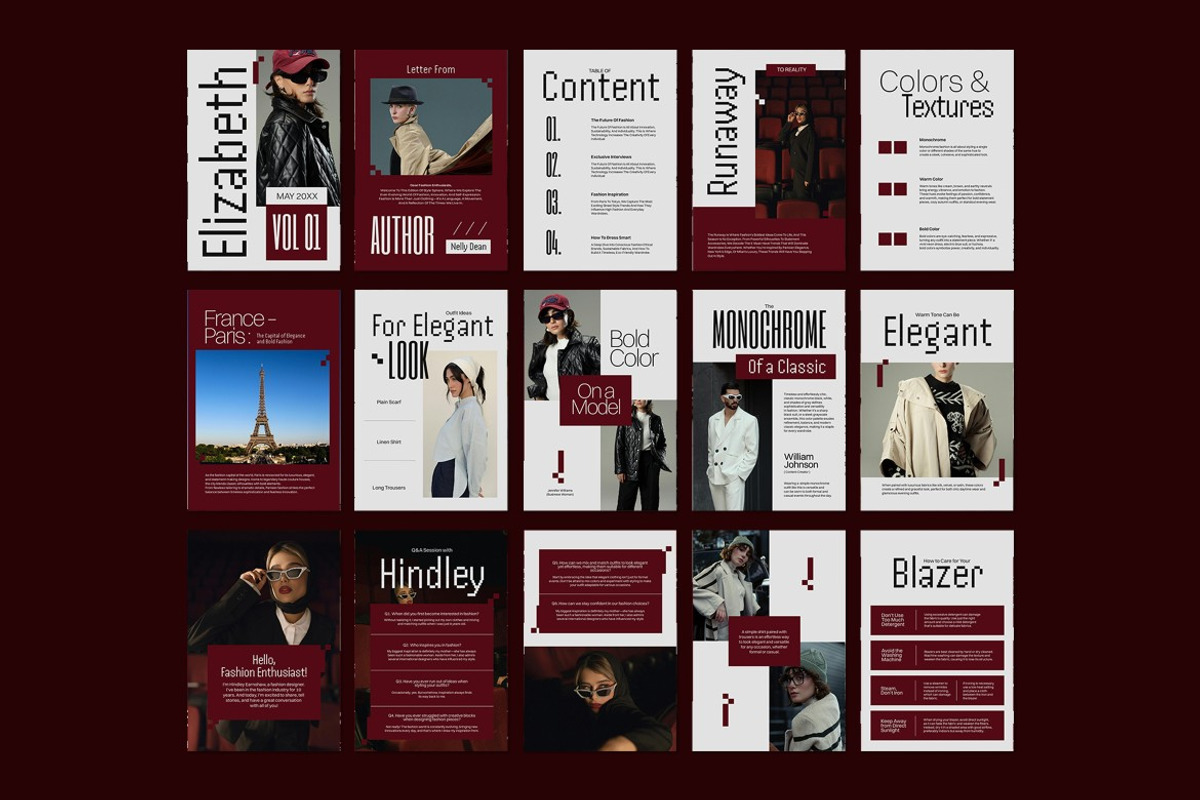Select the Warm Color square swatch
This screenshot has height=800, width=1200.
point(892,189)
